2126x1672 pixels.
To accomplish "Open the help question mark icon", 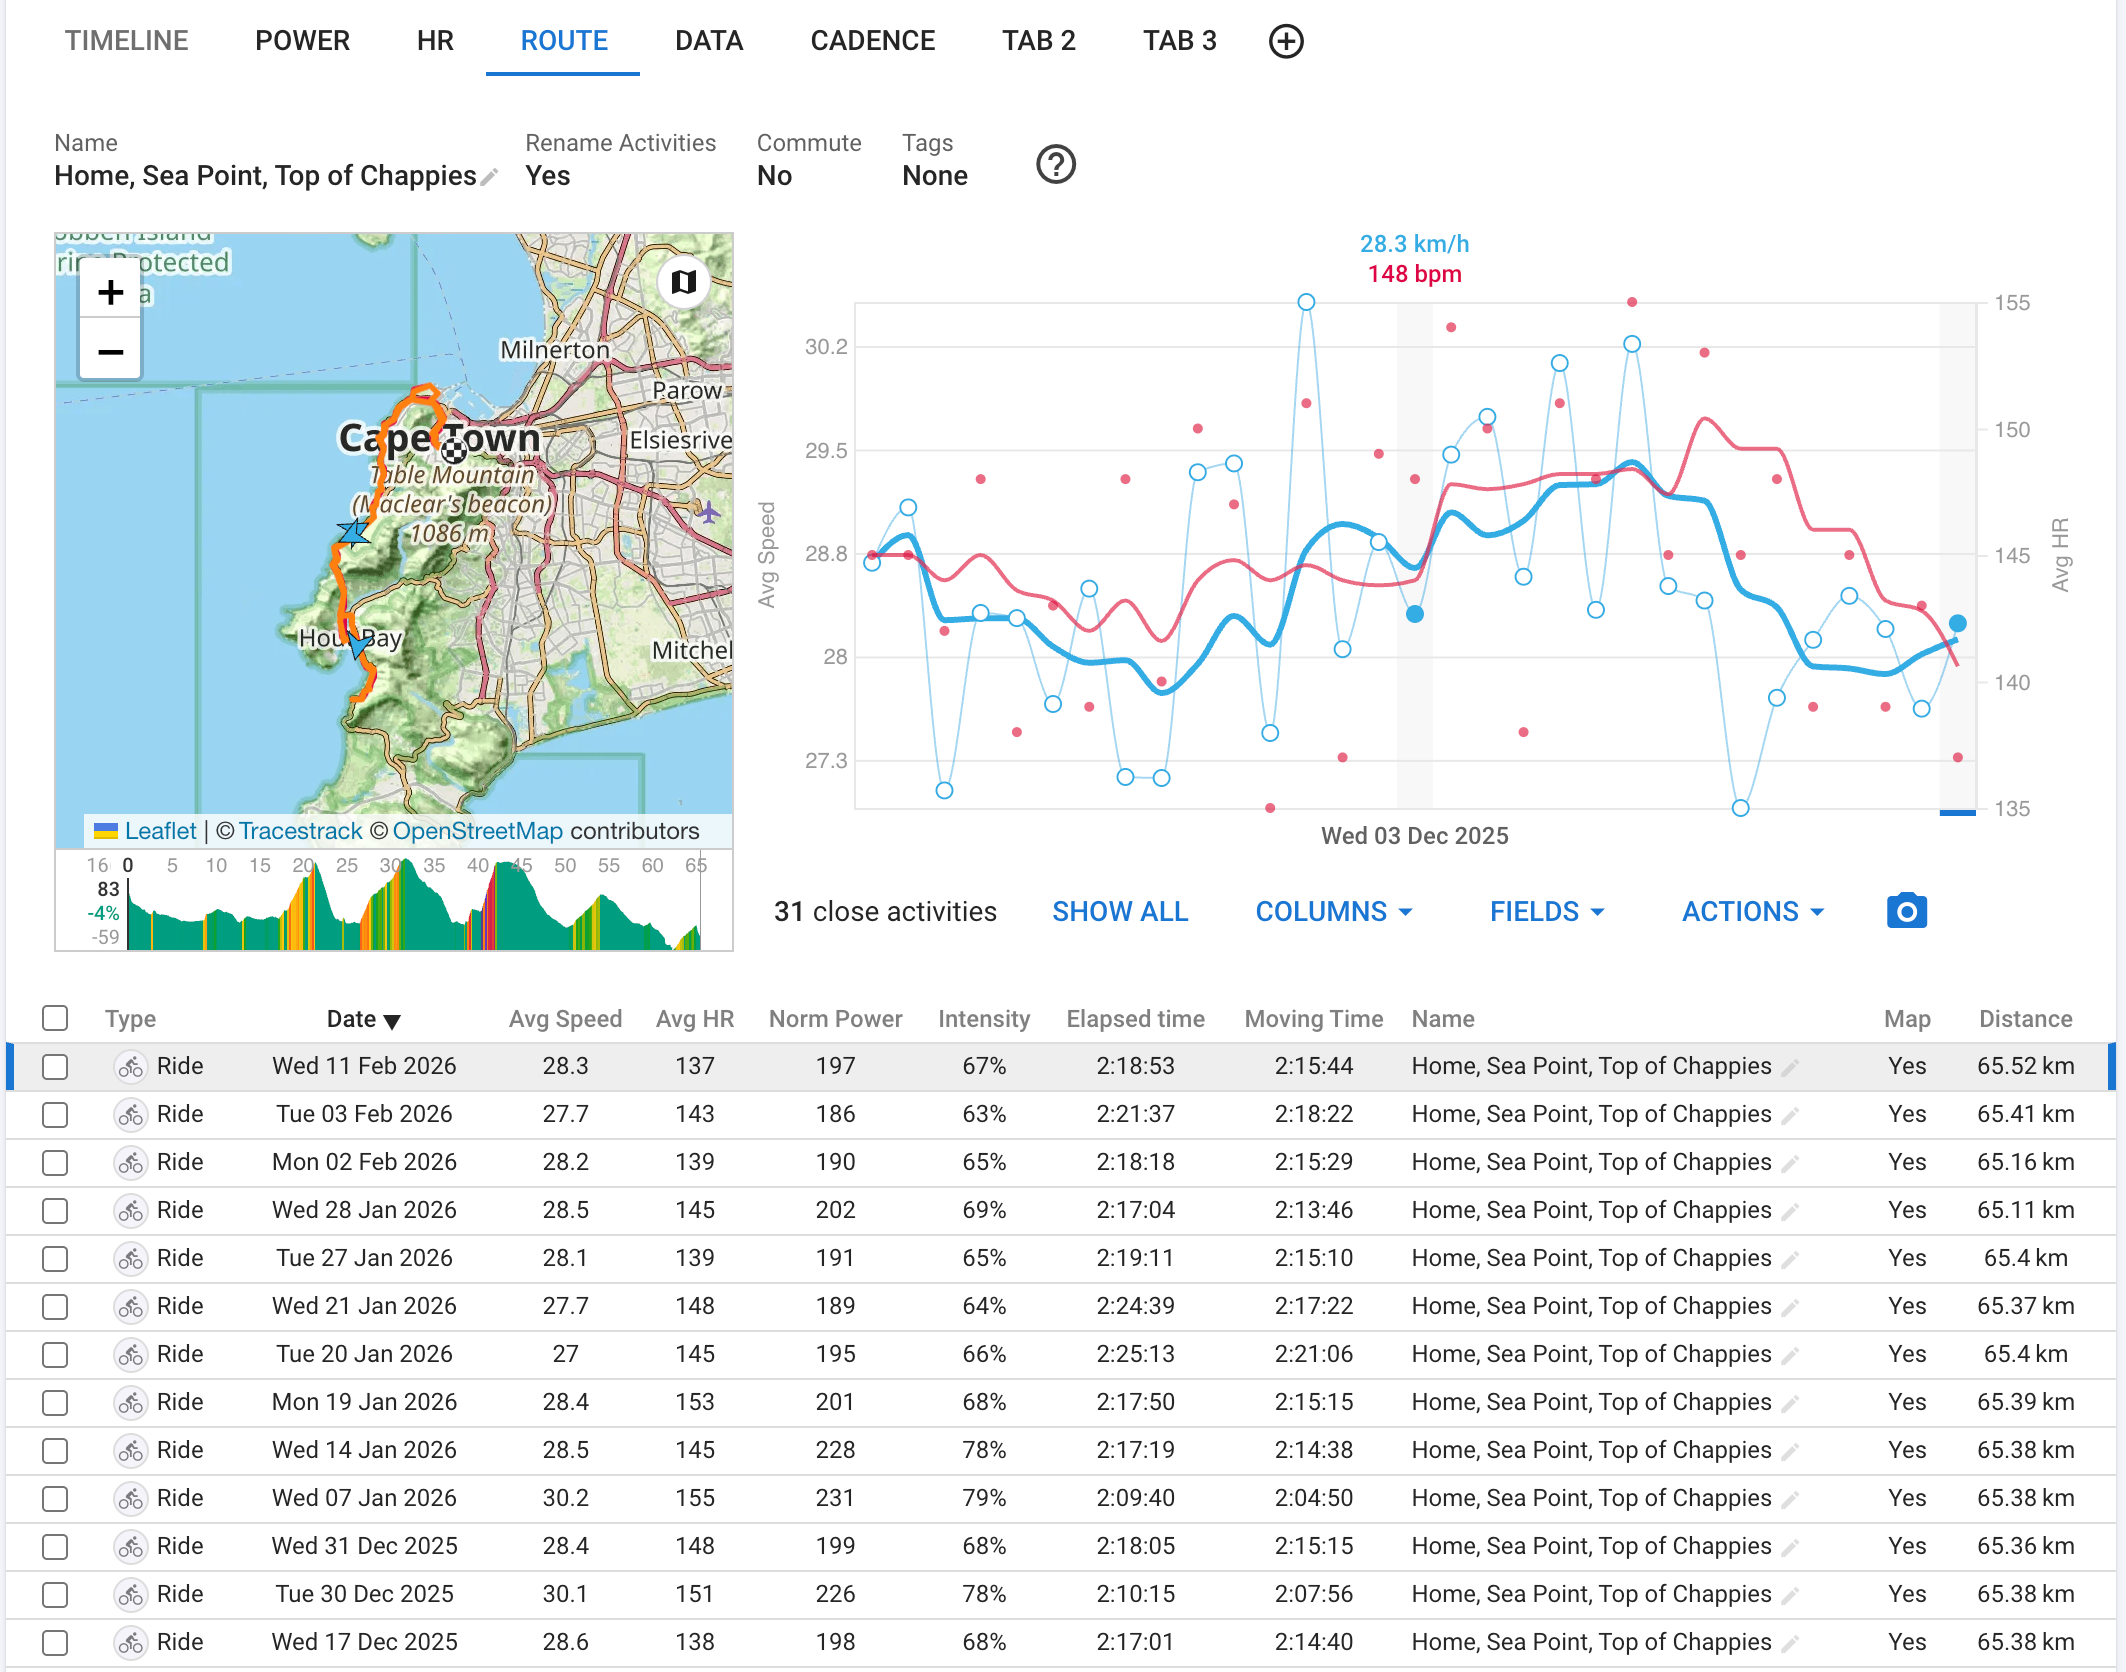I will 1056,164.
